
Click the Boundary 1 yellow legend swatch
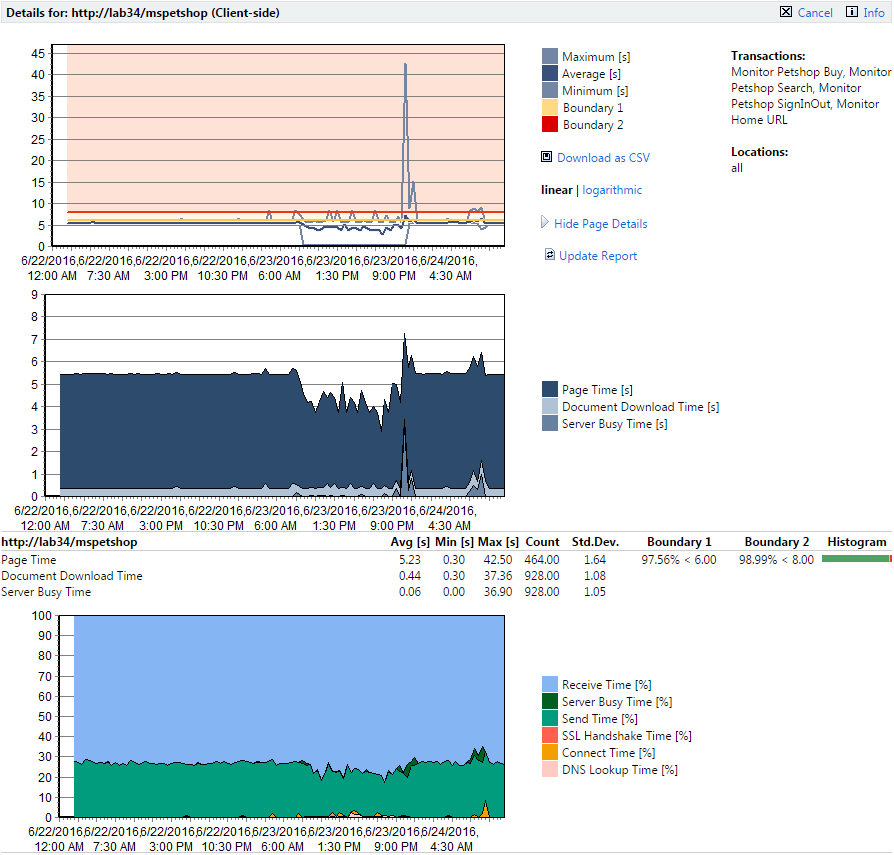(x=550, y=108)
